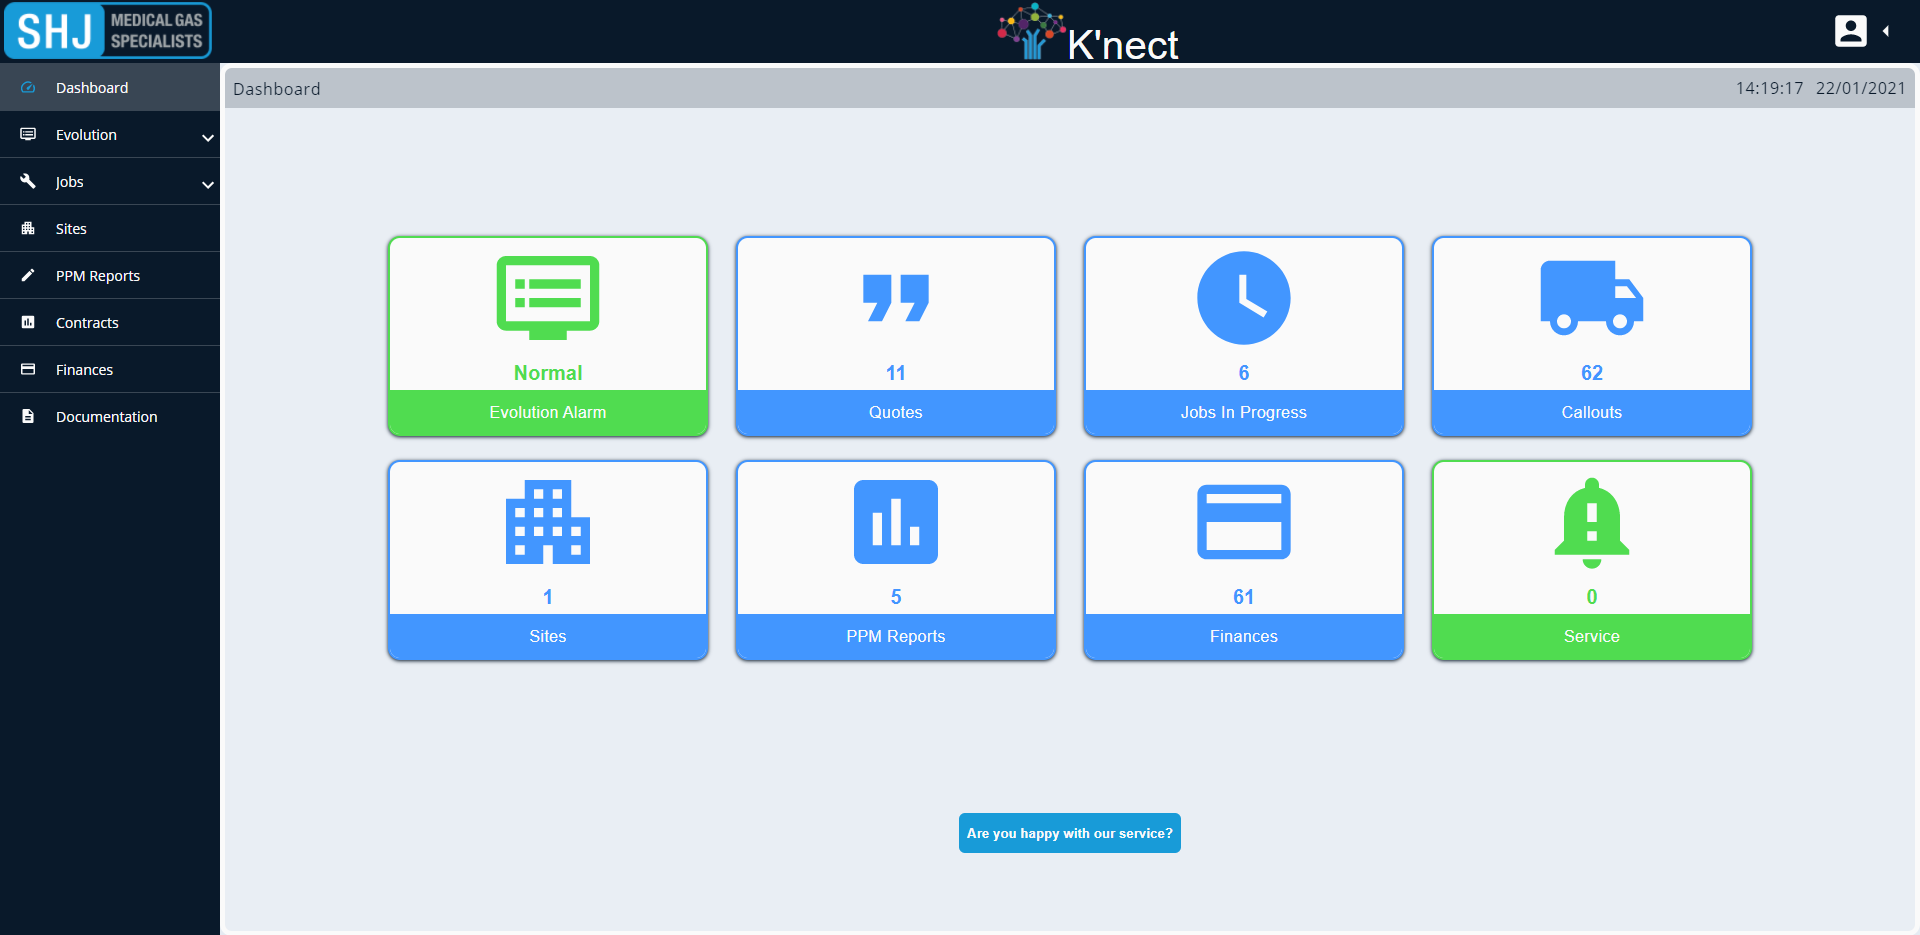
Task: Click the Finances credit card icon tile
Action: [1244, 522]
